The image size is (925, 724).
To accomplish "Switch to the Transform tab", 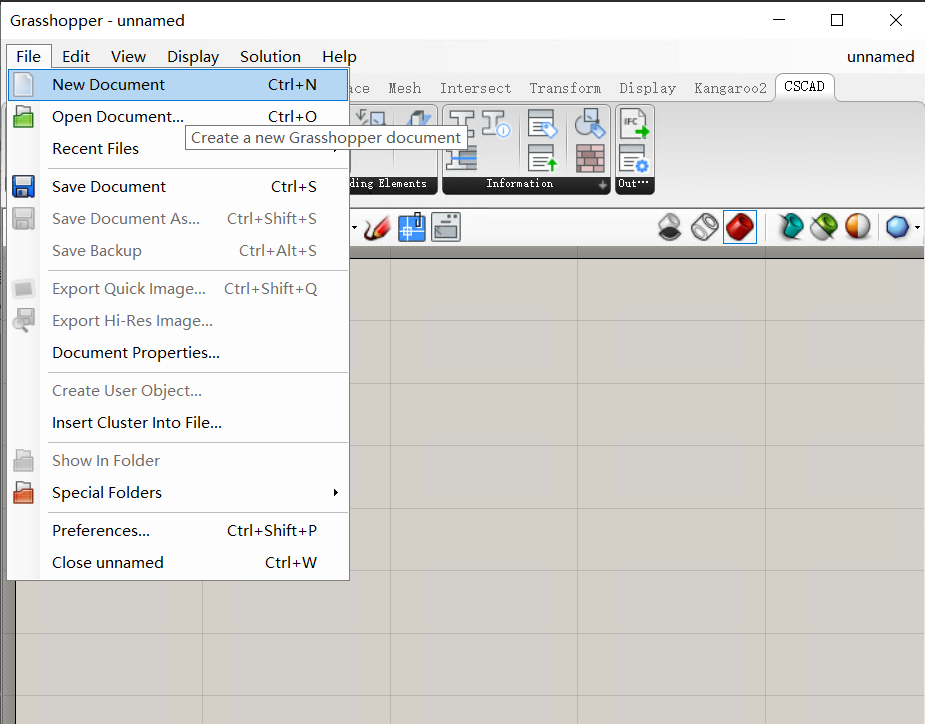I will pyautogui.click(x=565, y=89).
